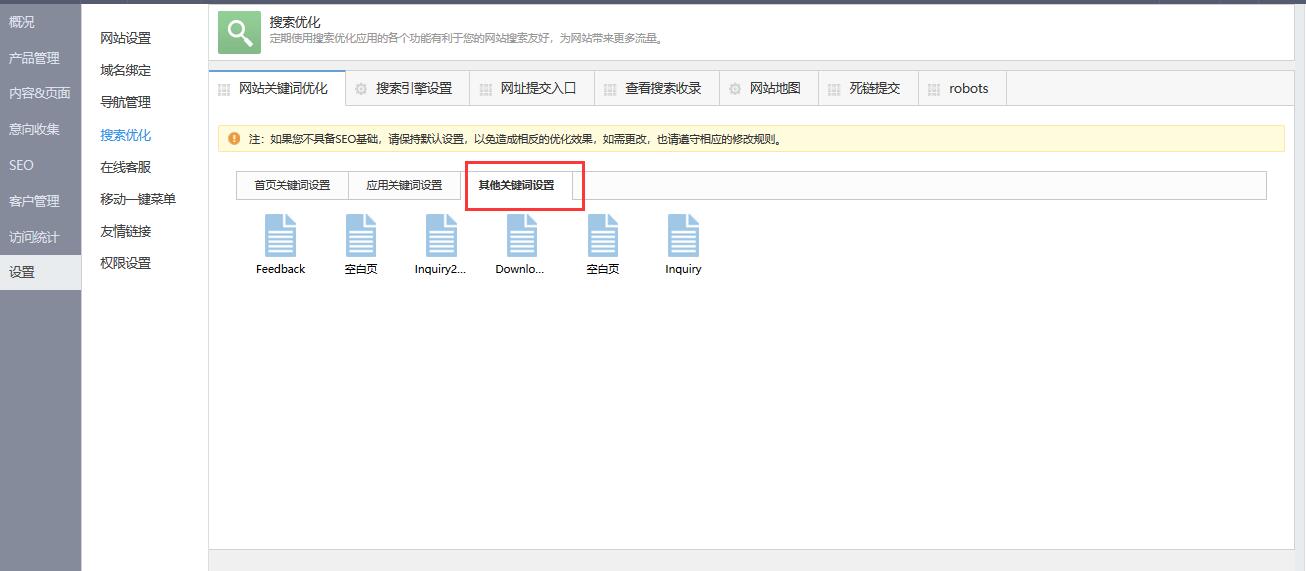Open 内容&页面 in left sidebar
This screenshot has height=571, width=1306.
[x=41, y=93]
